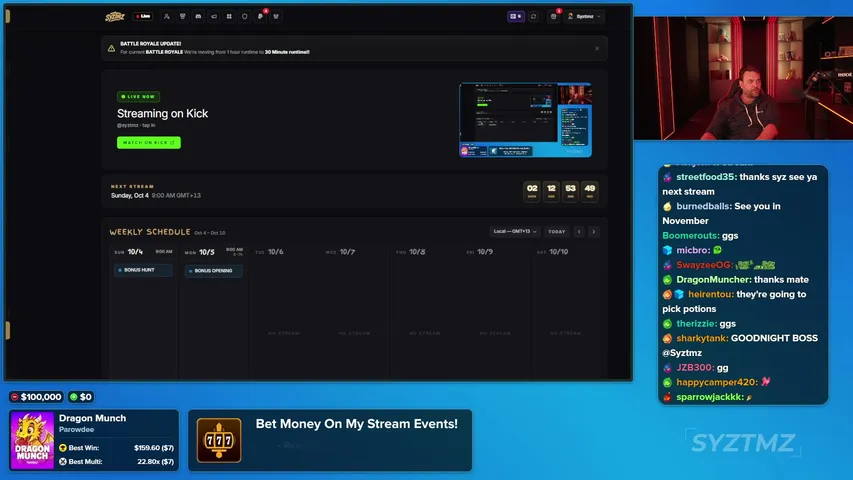The image size is (853, 480).
Task: Open the navbar icon with red badge beside the shield
Action: (261, 16)
